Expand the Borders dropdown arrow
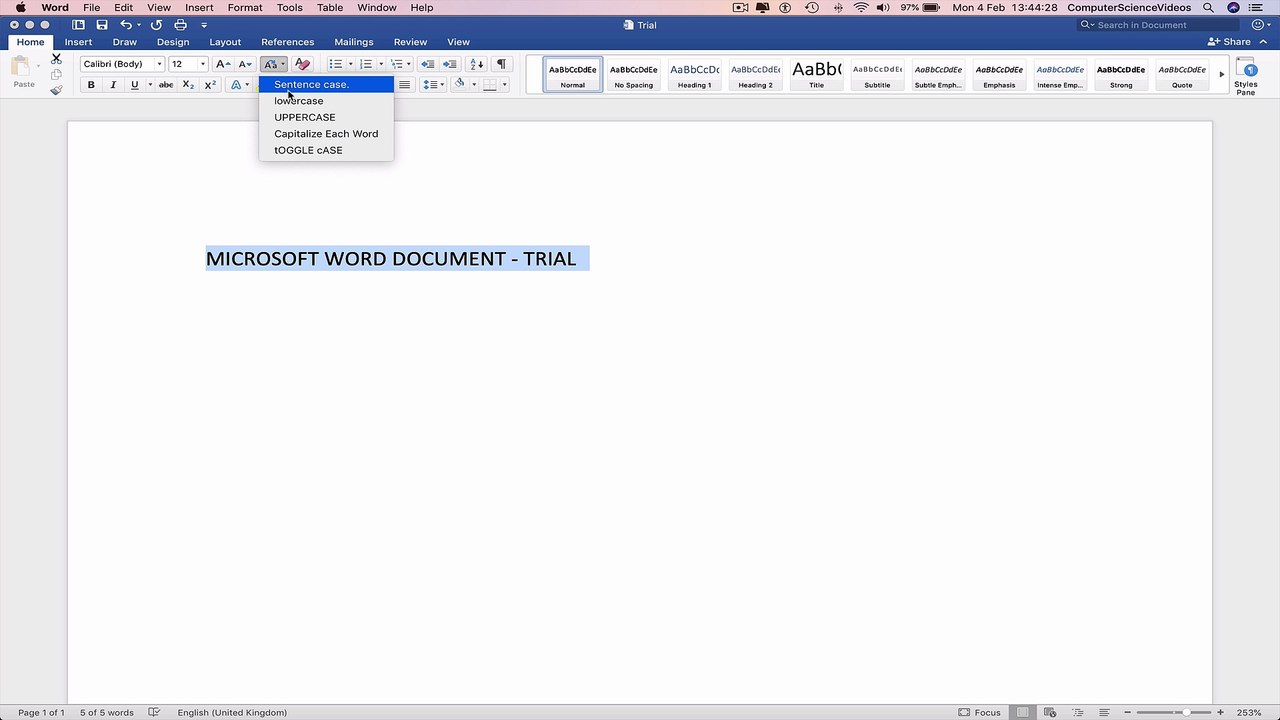The image size is (1280, 720). 505,85
